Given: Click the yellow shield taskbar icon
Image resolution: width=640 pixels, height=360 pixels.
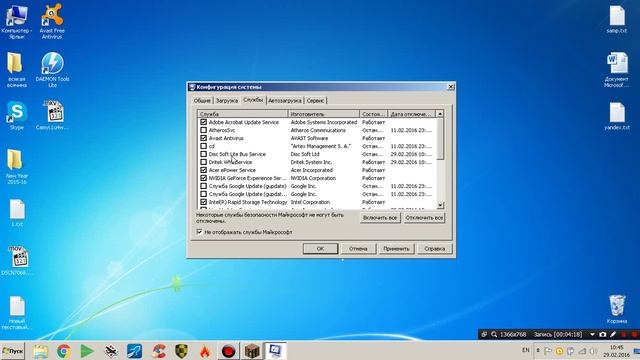Looking at the screenshot, I should pos(181,351).
